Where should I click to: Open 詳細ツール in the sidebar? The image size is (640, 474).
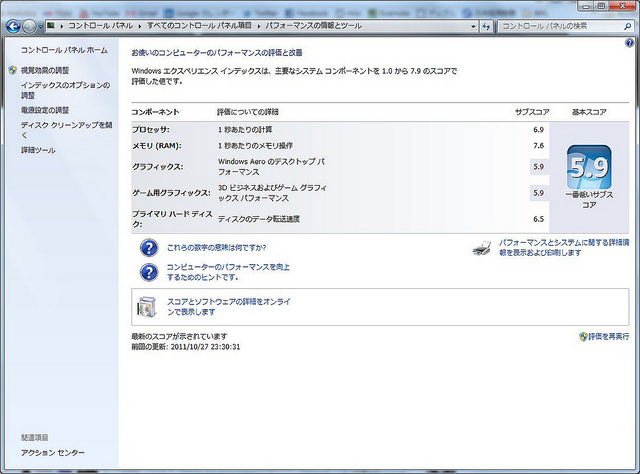(x=38, y=150)
